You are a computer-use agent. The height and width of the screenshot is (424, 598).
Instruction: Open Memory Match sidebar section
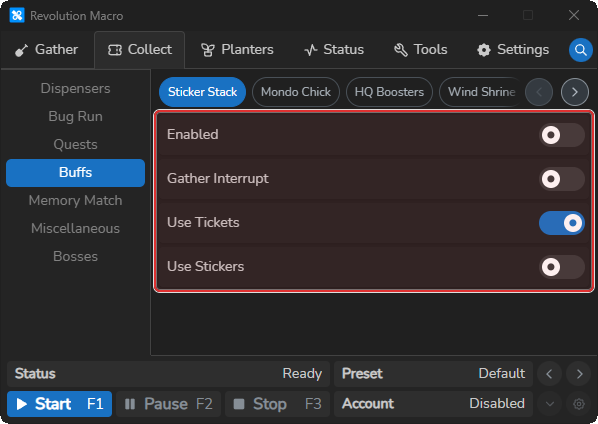pyautogui.click(x=76, y=201)
